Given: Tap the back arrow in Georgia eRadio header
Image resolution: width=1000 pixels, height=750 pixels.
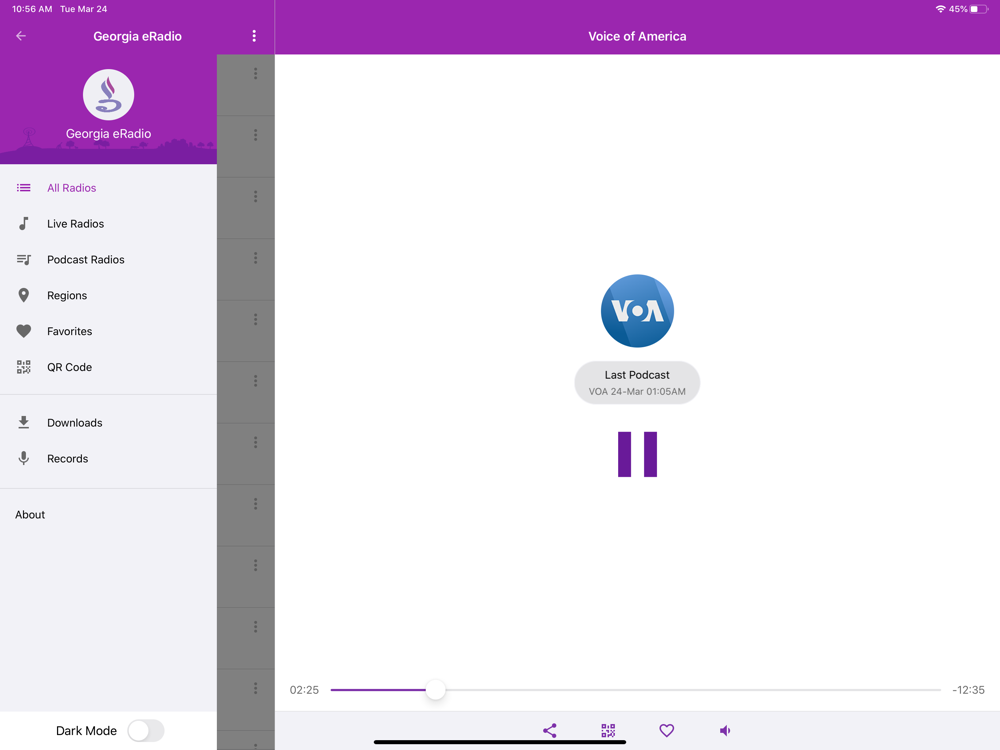Looking at the screenshot, I should click(x=21, y=36).
